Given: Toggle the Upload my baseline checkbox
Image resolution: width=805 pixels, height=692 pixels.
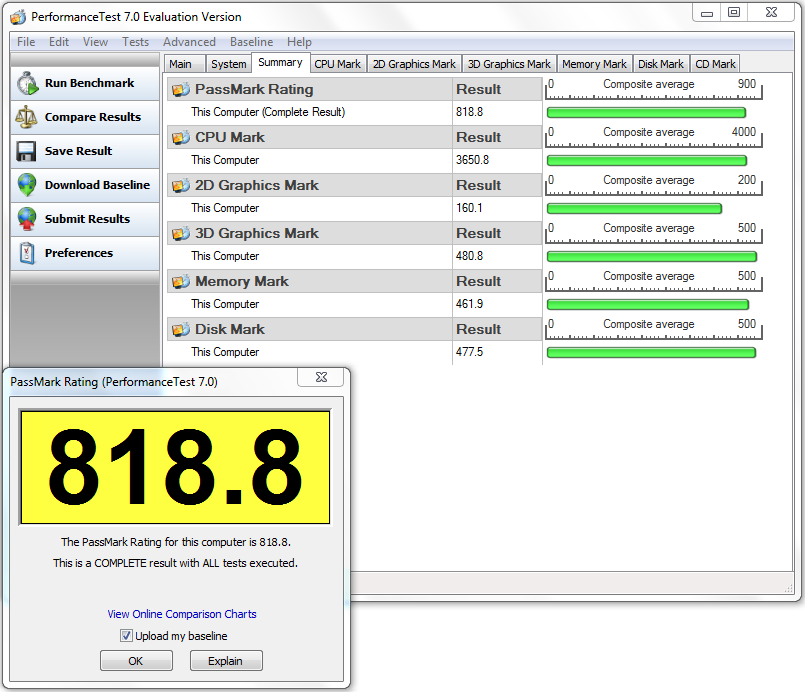Looking at the screenshot, I should [x=126, y=636].
